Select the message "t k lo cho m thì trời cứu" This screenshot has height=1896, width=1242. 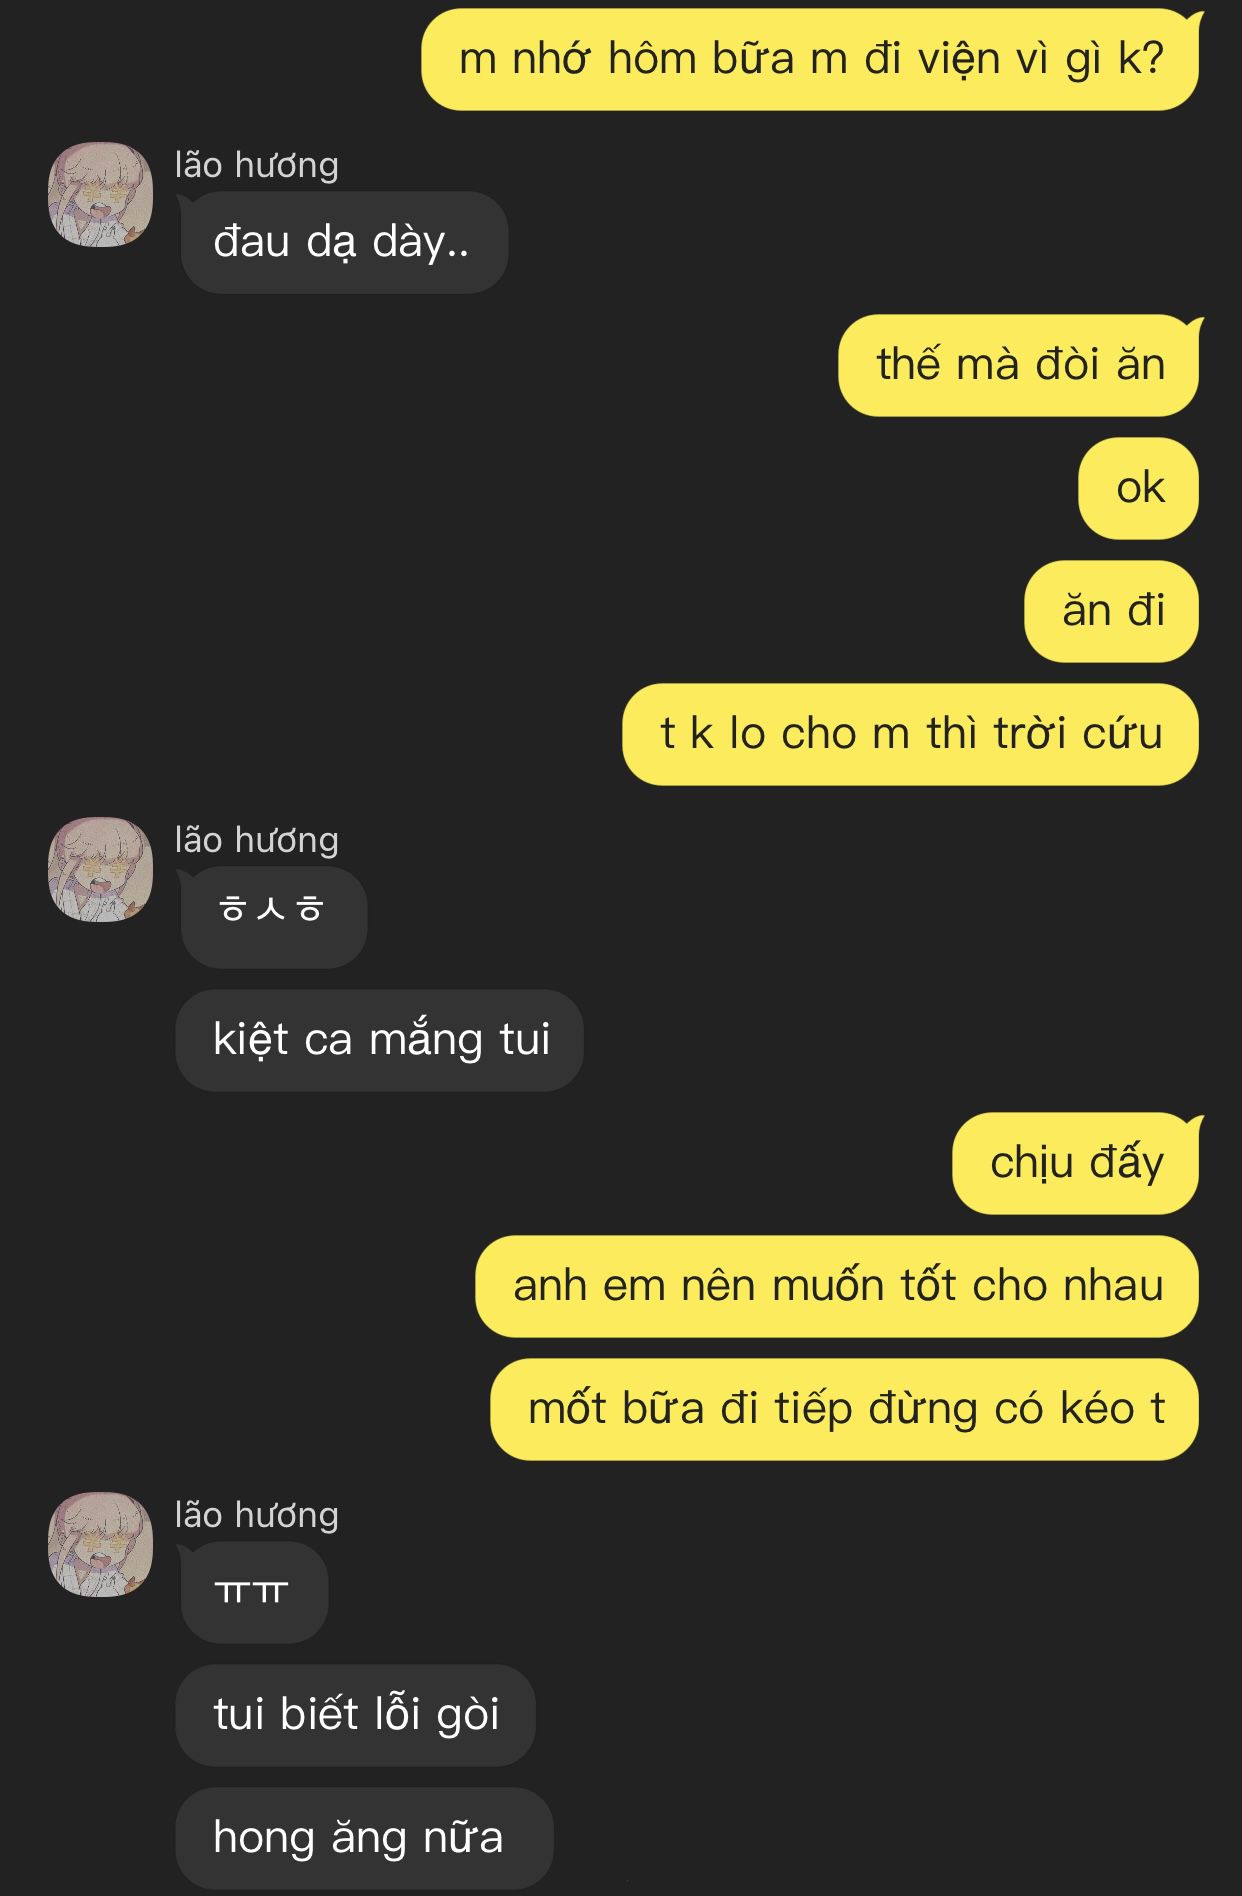(x=911, y=734)
